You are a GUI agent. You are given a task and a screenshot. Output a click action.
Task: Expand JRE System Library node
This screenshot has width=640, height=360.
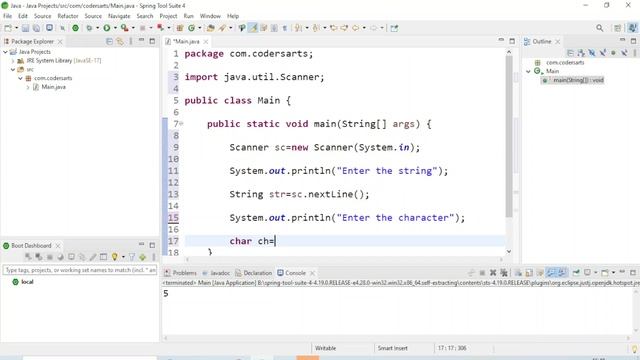[13, 61]
